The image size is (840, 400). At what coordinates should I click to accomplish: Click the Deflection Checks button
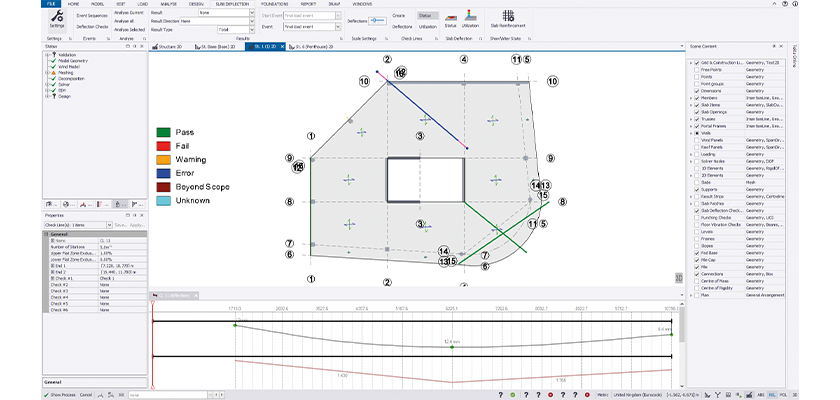pyautogui.click(x=93, y=26)
